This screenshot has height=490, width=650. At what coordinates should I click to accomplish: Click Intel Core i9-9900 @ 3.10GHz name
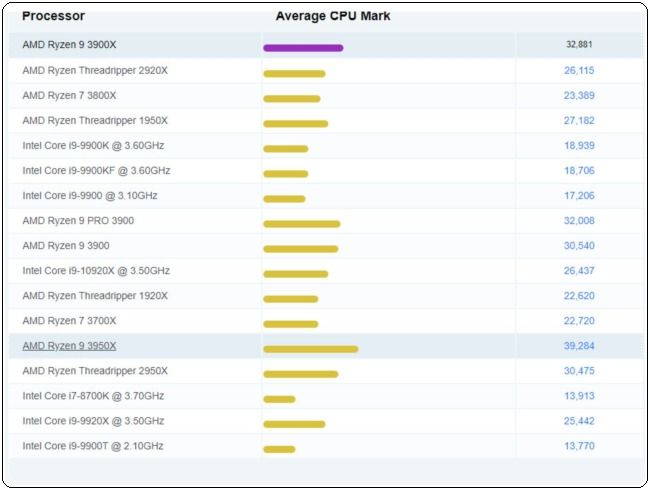coord(90,195)
